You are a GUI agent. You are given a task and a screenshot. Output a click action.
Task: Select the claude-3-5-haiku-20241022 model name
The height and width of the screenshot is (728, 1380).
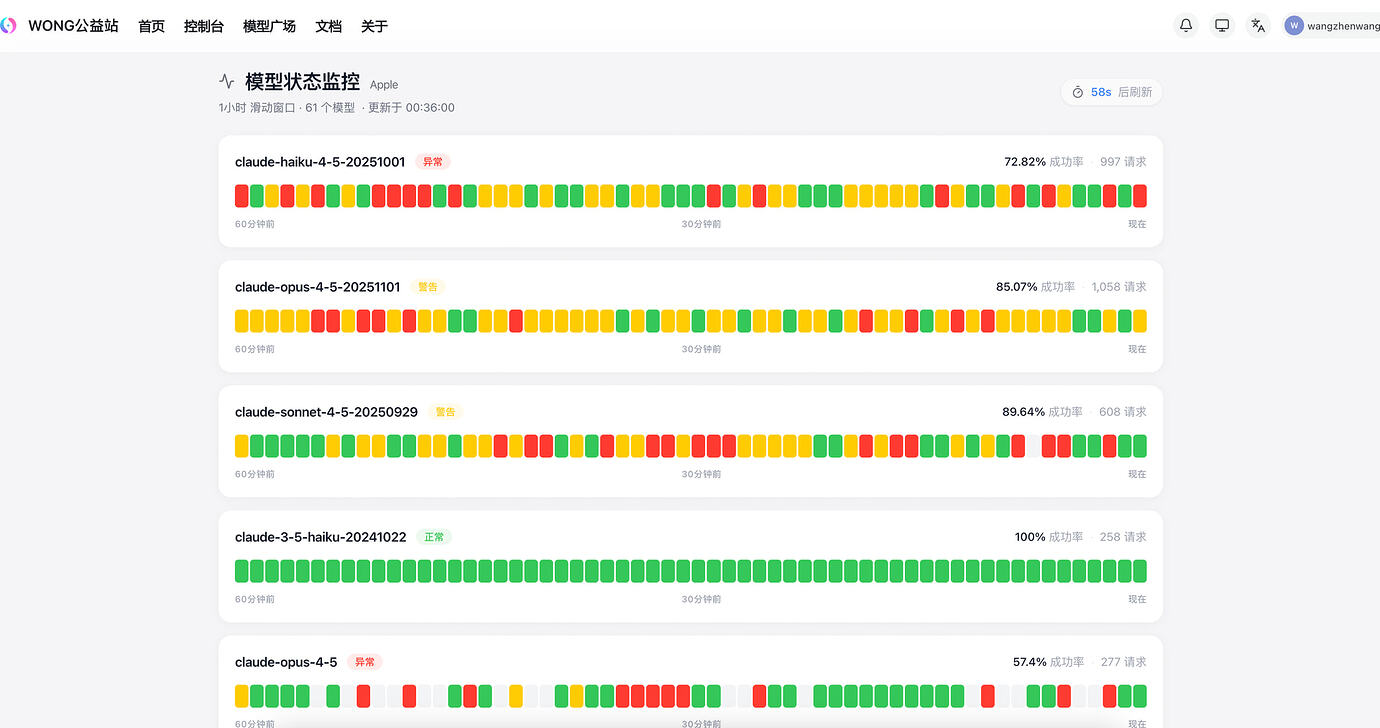coord(321,537)
